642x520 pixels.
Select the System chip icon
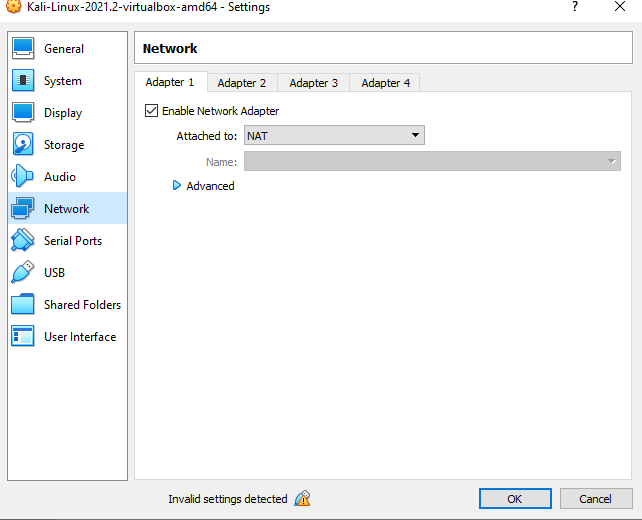[x=23, y=81]
